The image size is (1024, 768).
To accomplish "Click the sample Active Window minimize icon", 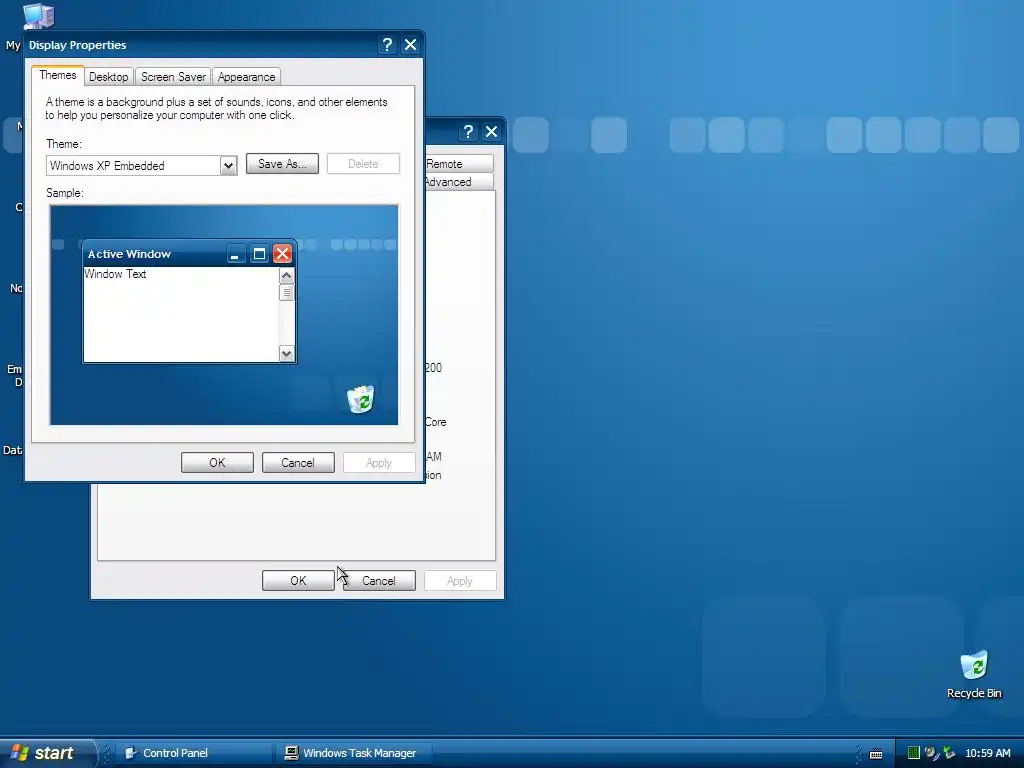I will pos(235,253).
